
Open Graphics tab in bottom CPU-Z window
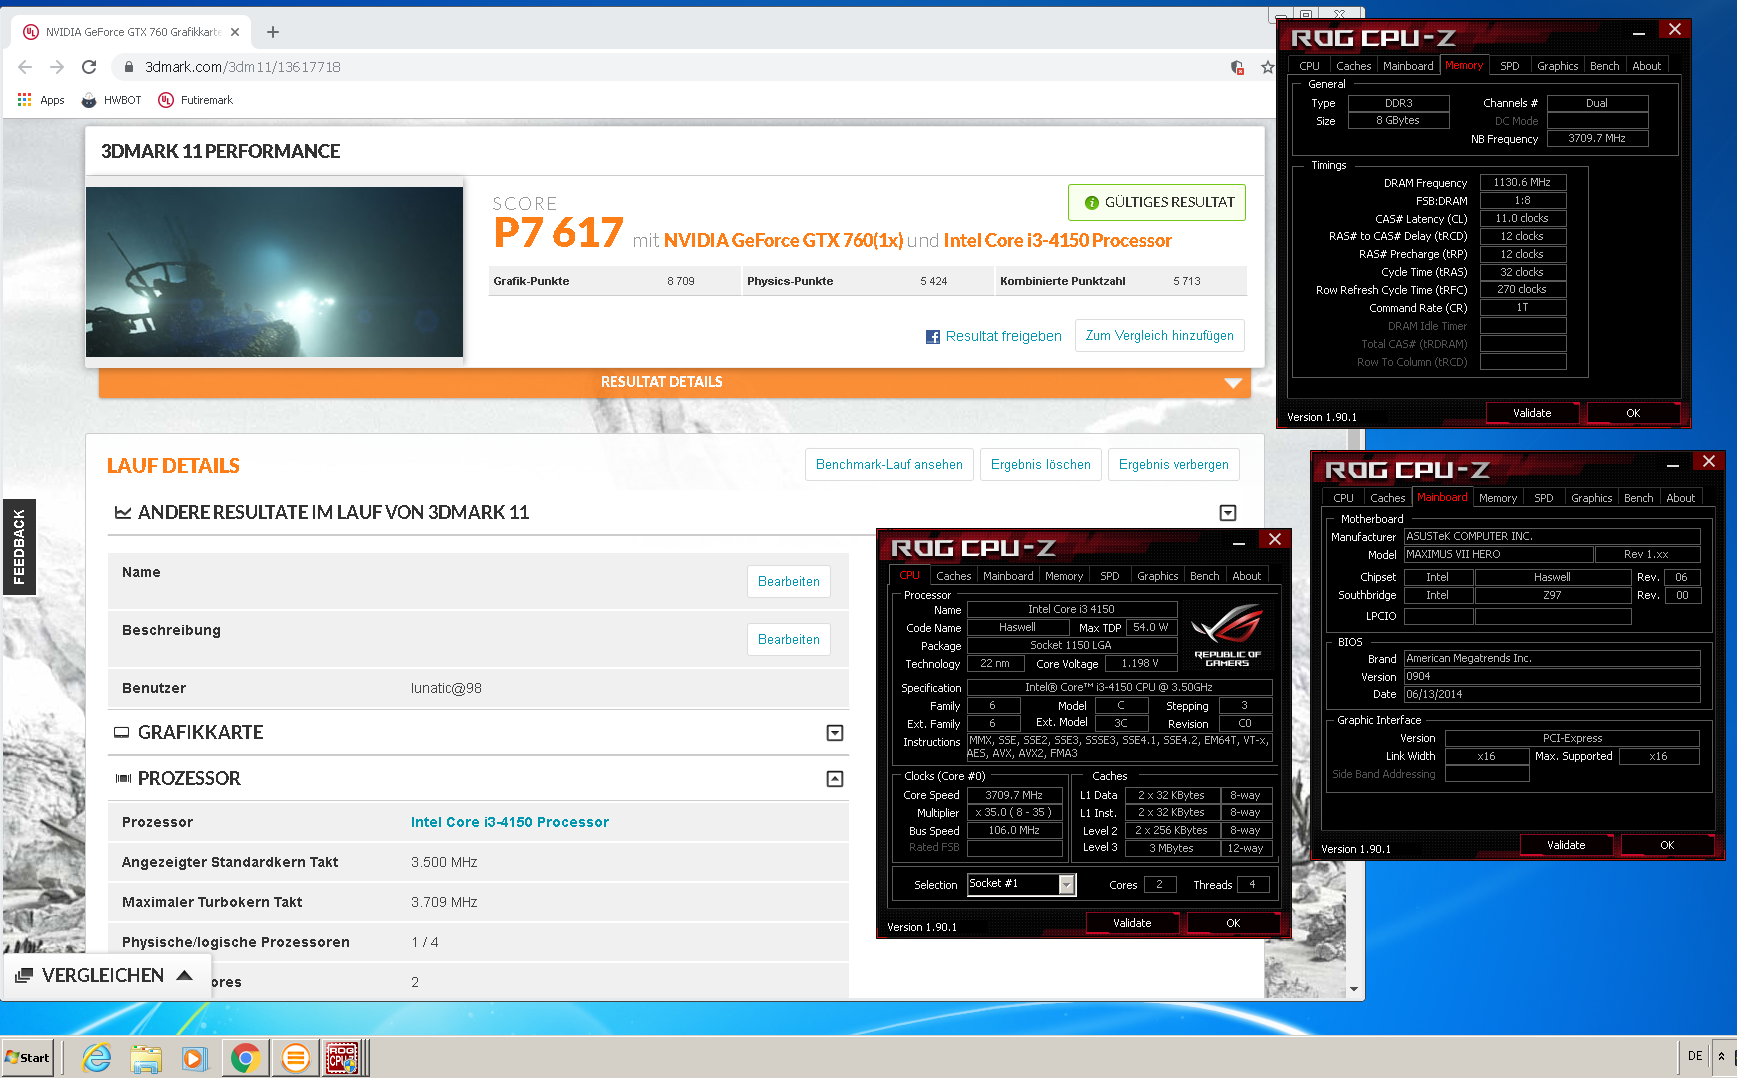[1157, 576]
